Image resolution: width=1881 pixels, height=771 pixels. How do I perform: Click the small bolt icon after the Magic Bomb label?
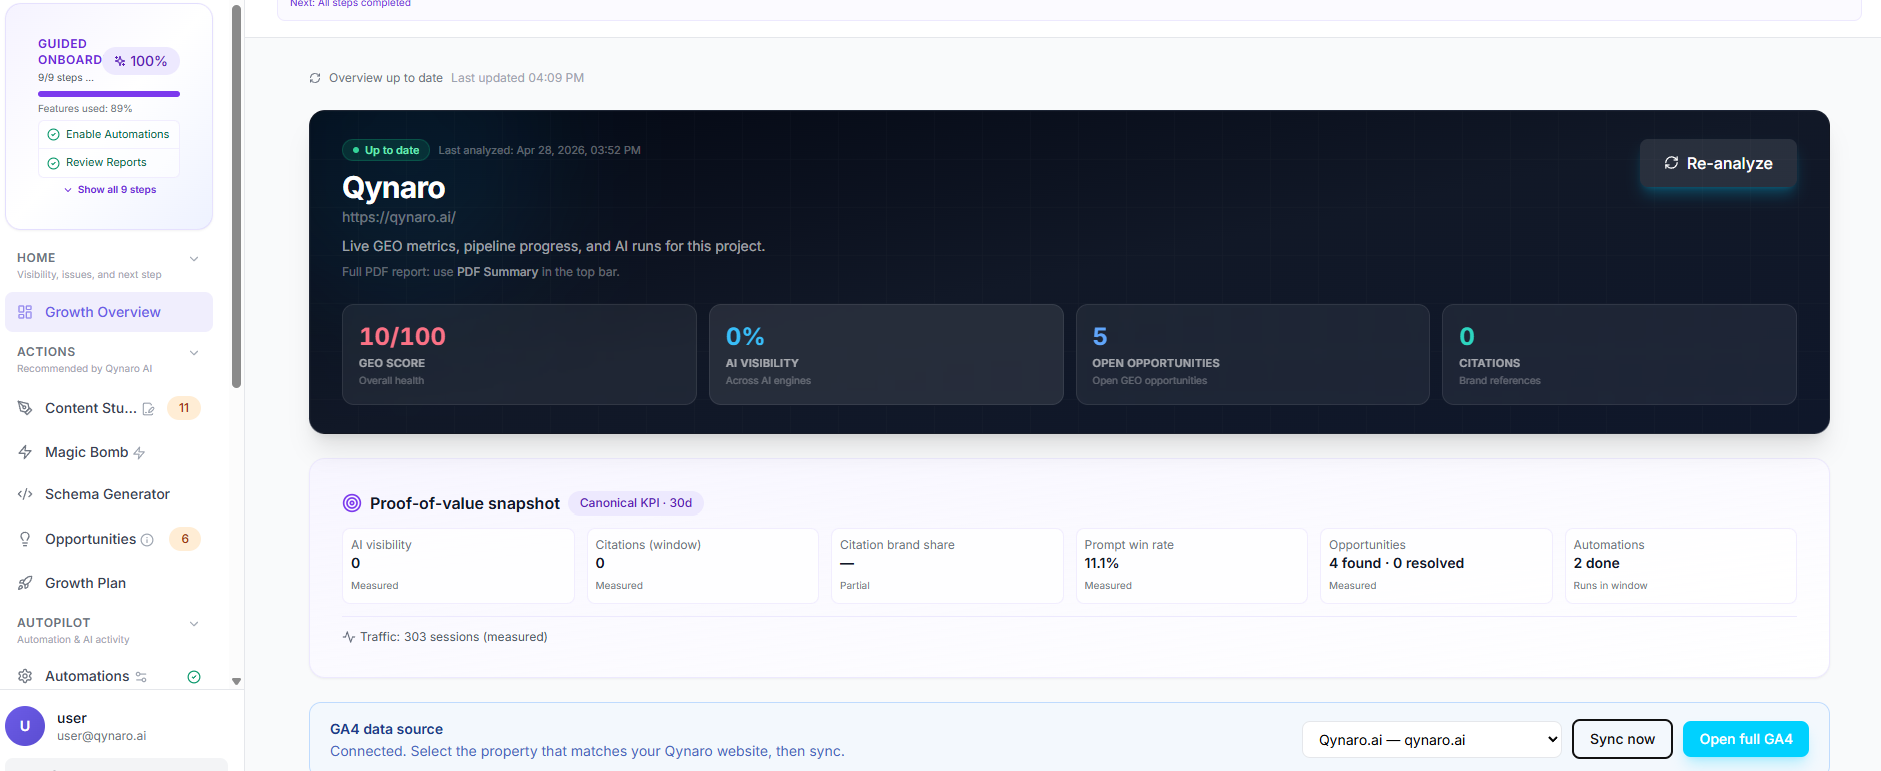(139, 453)
